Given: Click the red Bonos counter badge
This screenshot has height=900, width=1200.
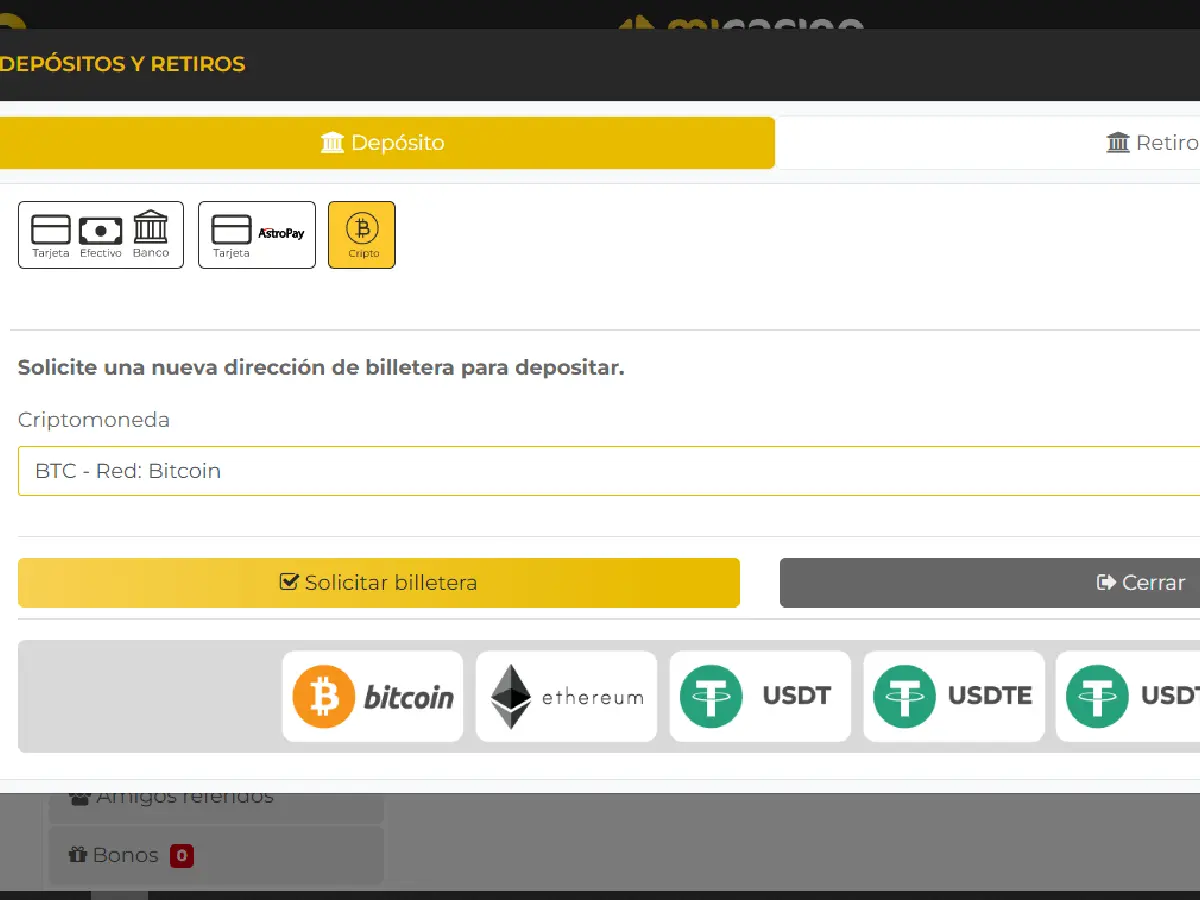Looking at the screenshot, I should 181,856.
